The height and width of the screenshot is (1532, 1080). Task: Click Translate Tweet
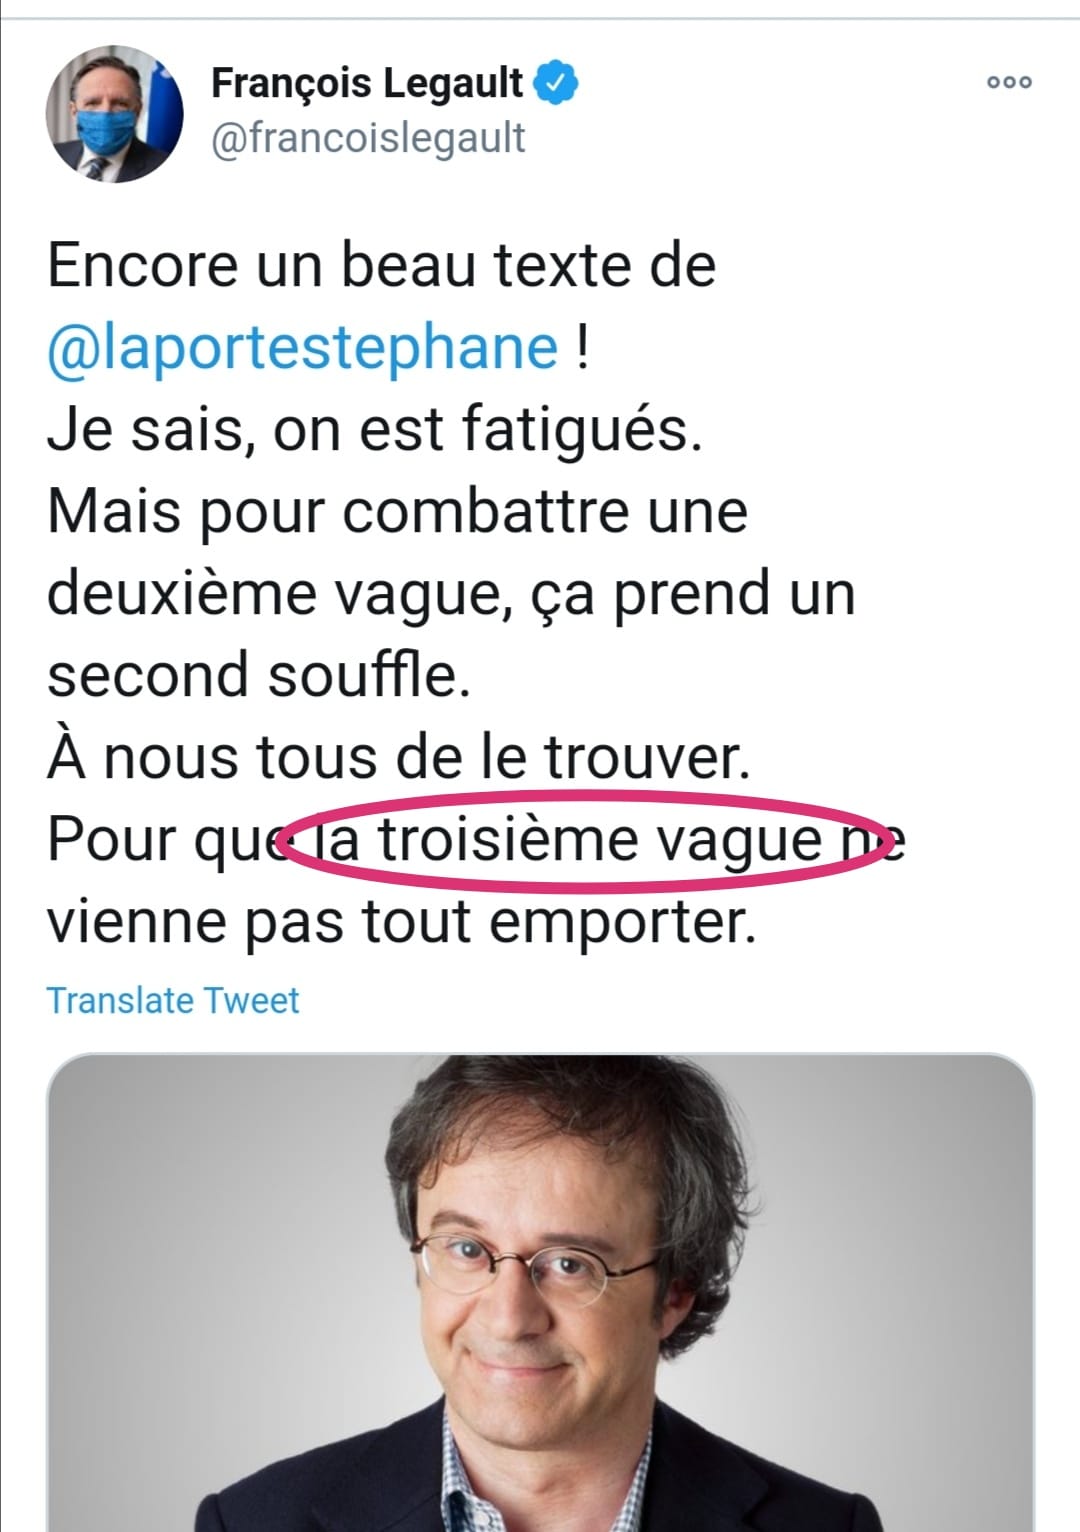173,1000
